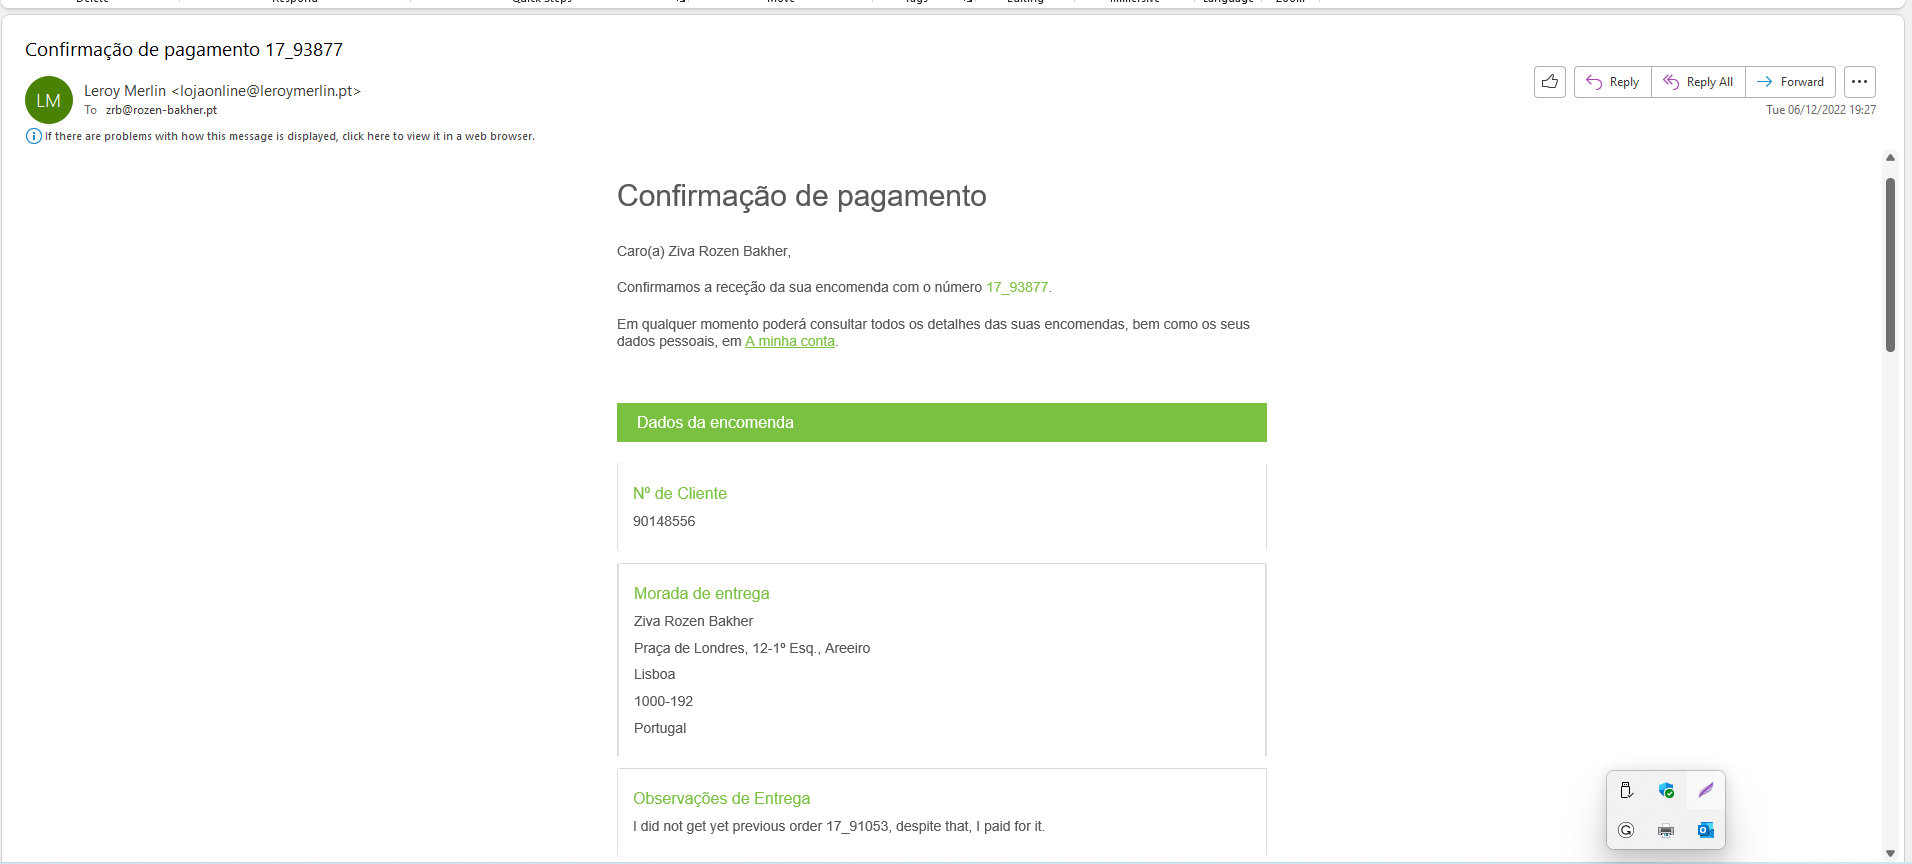
Task: Open order number link 17_93877
Action: (x=1017, y=287)
